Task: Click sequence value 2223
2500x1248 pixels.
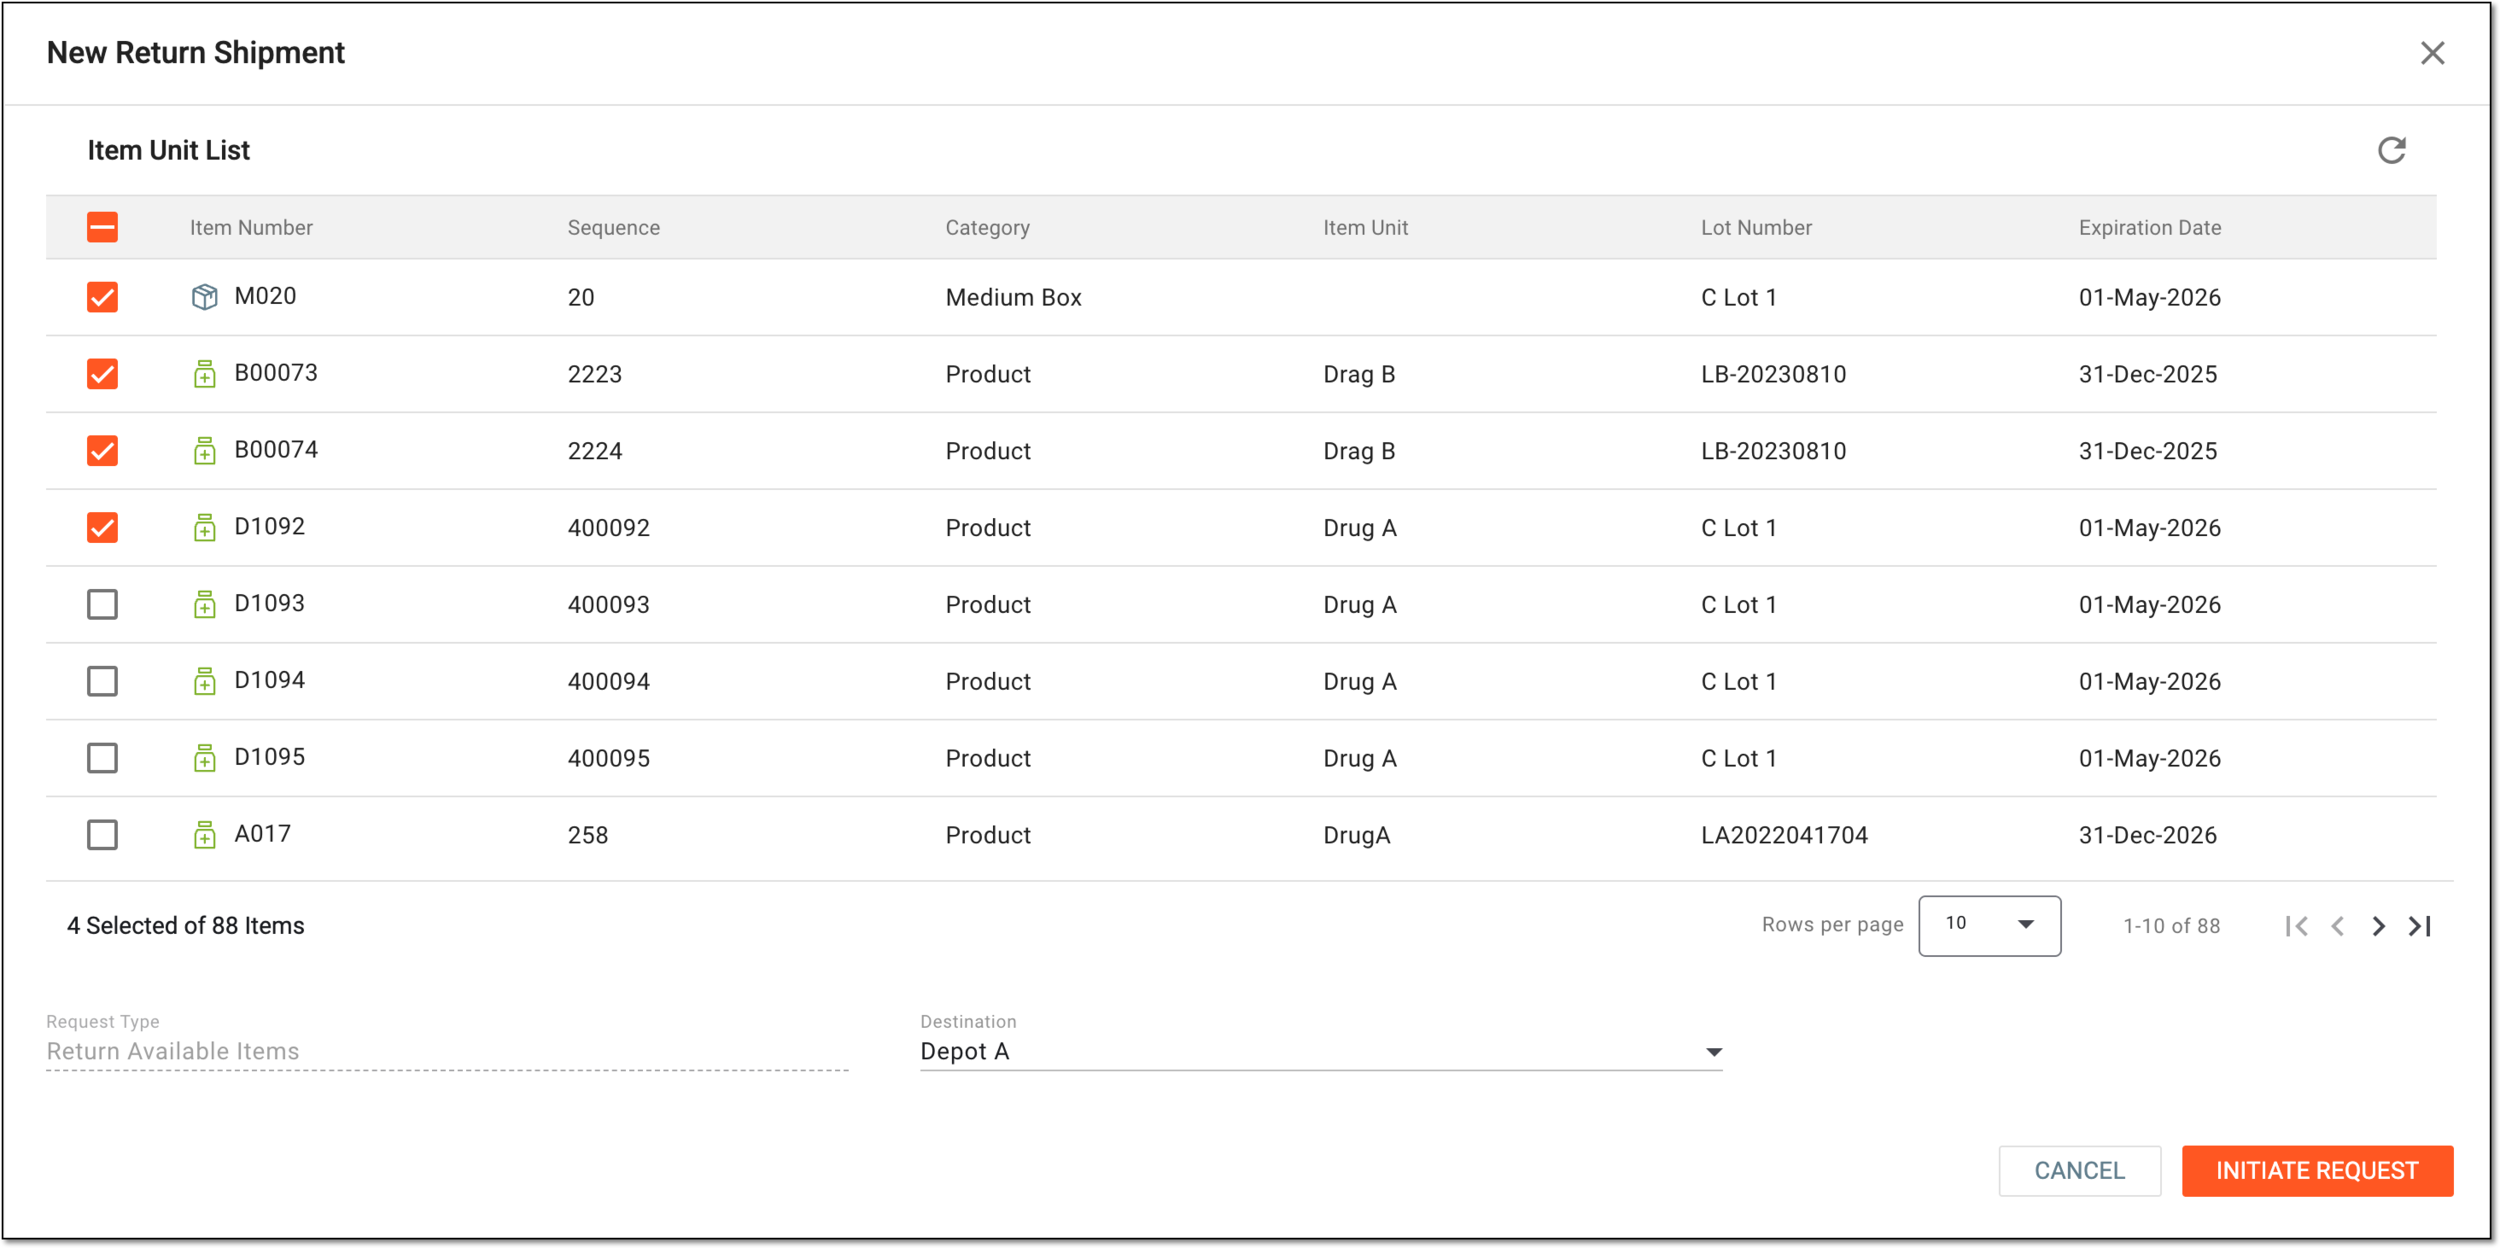Action: [x=595, y=374]
